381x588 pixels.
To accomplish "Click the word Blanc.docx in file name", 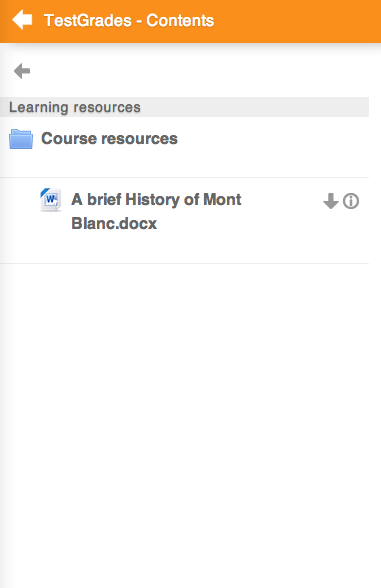I will pyautogui.click(x=114, y=224).
